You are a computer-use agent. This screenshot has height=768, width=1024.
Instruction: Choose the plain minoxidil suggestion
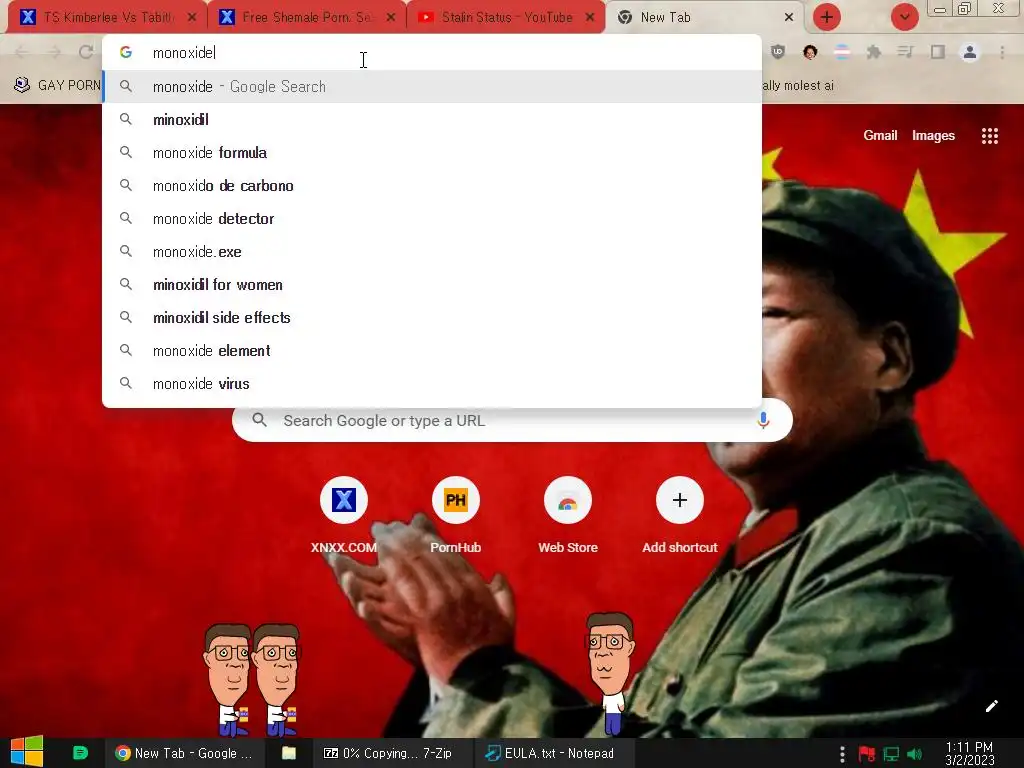[432, 120]
